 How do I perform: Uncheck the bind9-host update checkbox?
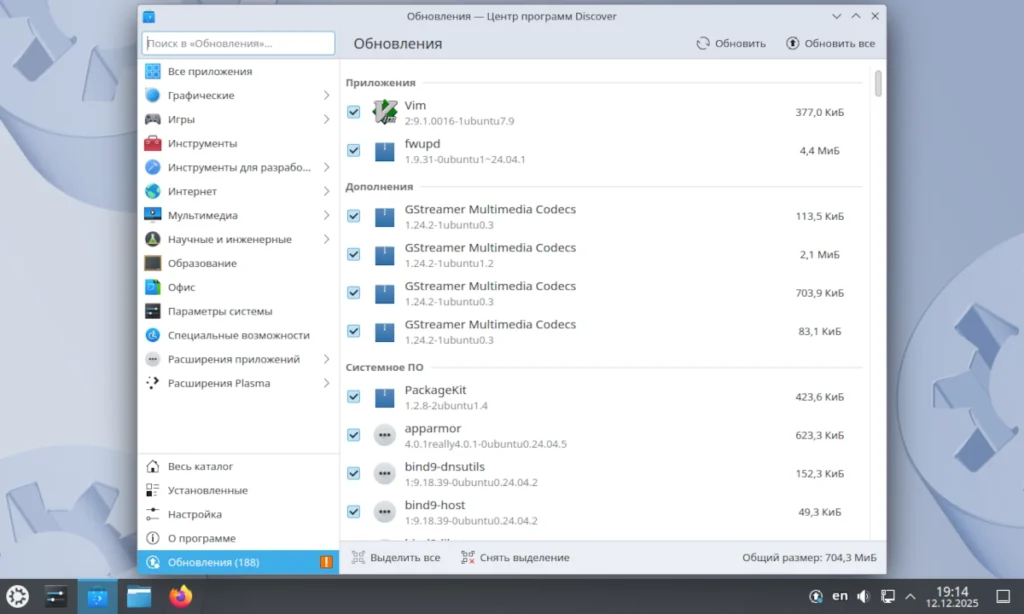(353, 512)
